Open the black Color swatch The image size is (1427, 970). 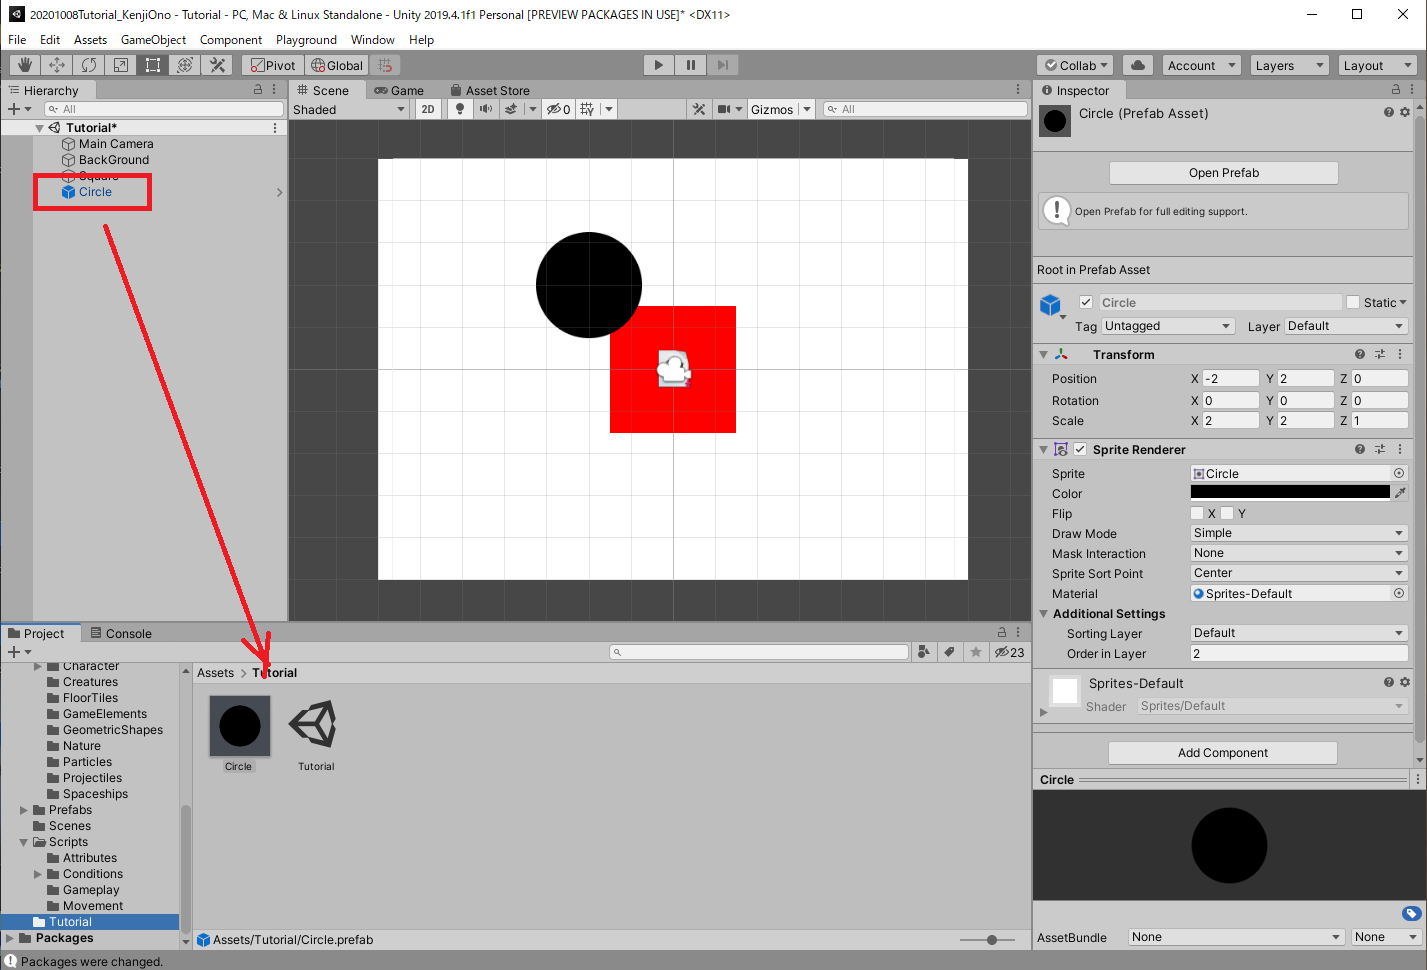[x=1290, y=493]
